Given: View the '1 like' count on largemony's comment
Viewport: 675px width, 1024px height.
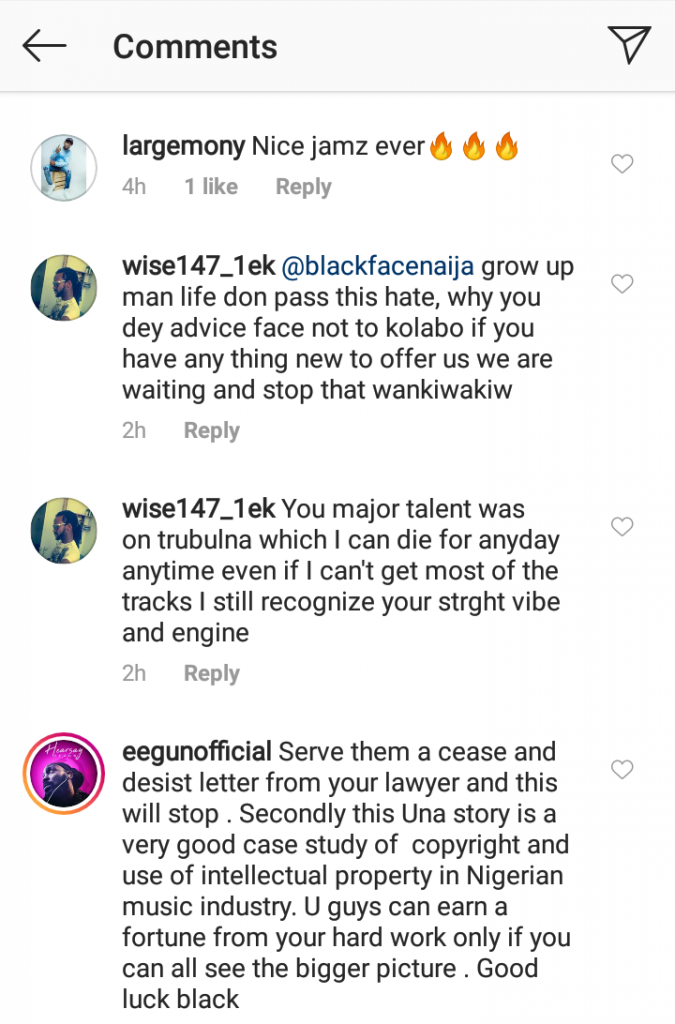Looking at the screenshot, I should click(211, 187).
